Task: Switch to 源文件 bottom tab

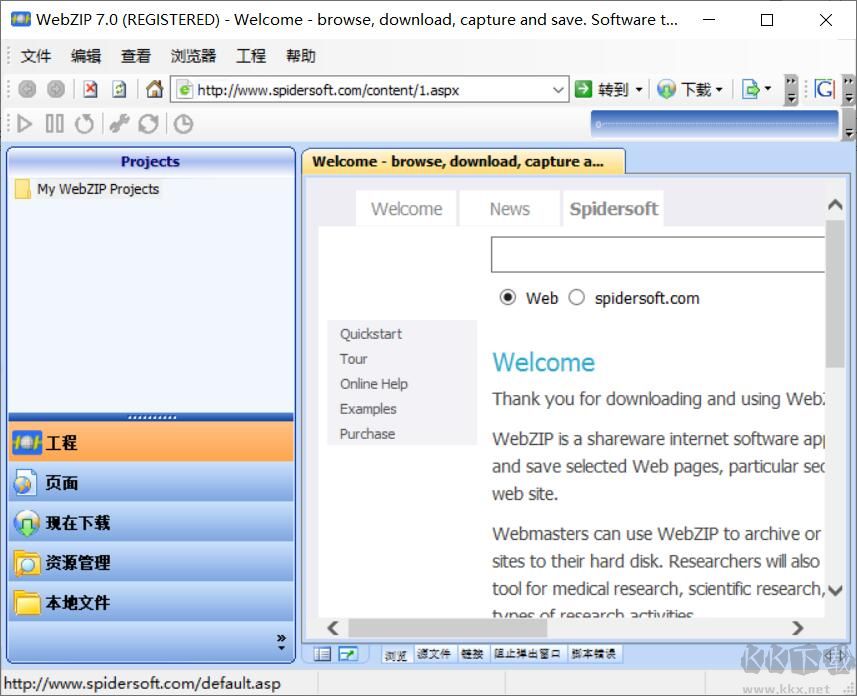Action: point(434,654)
